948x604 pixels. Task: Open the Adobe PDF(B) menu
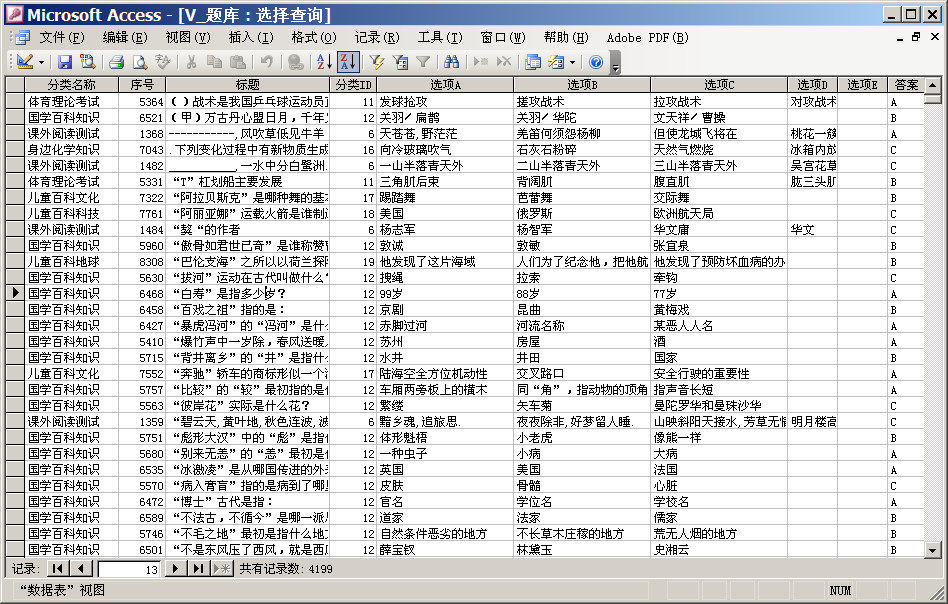coord(648,37)
